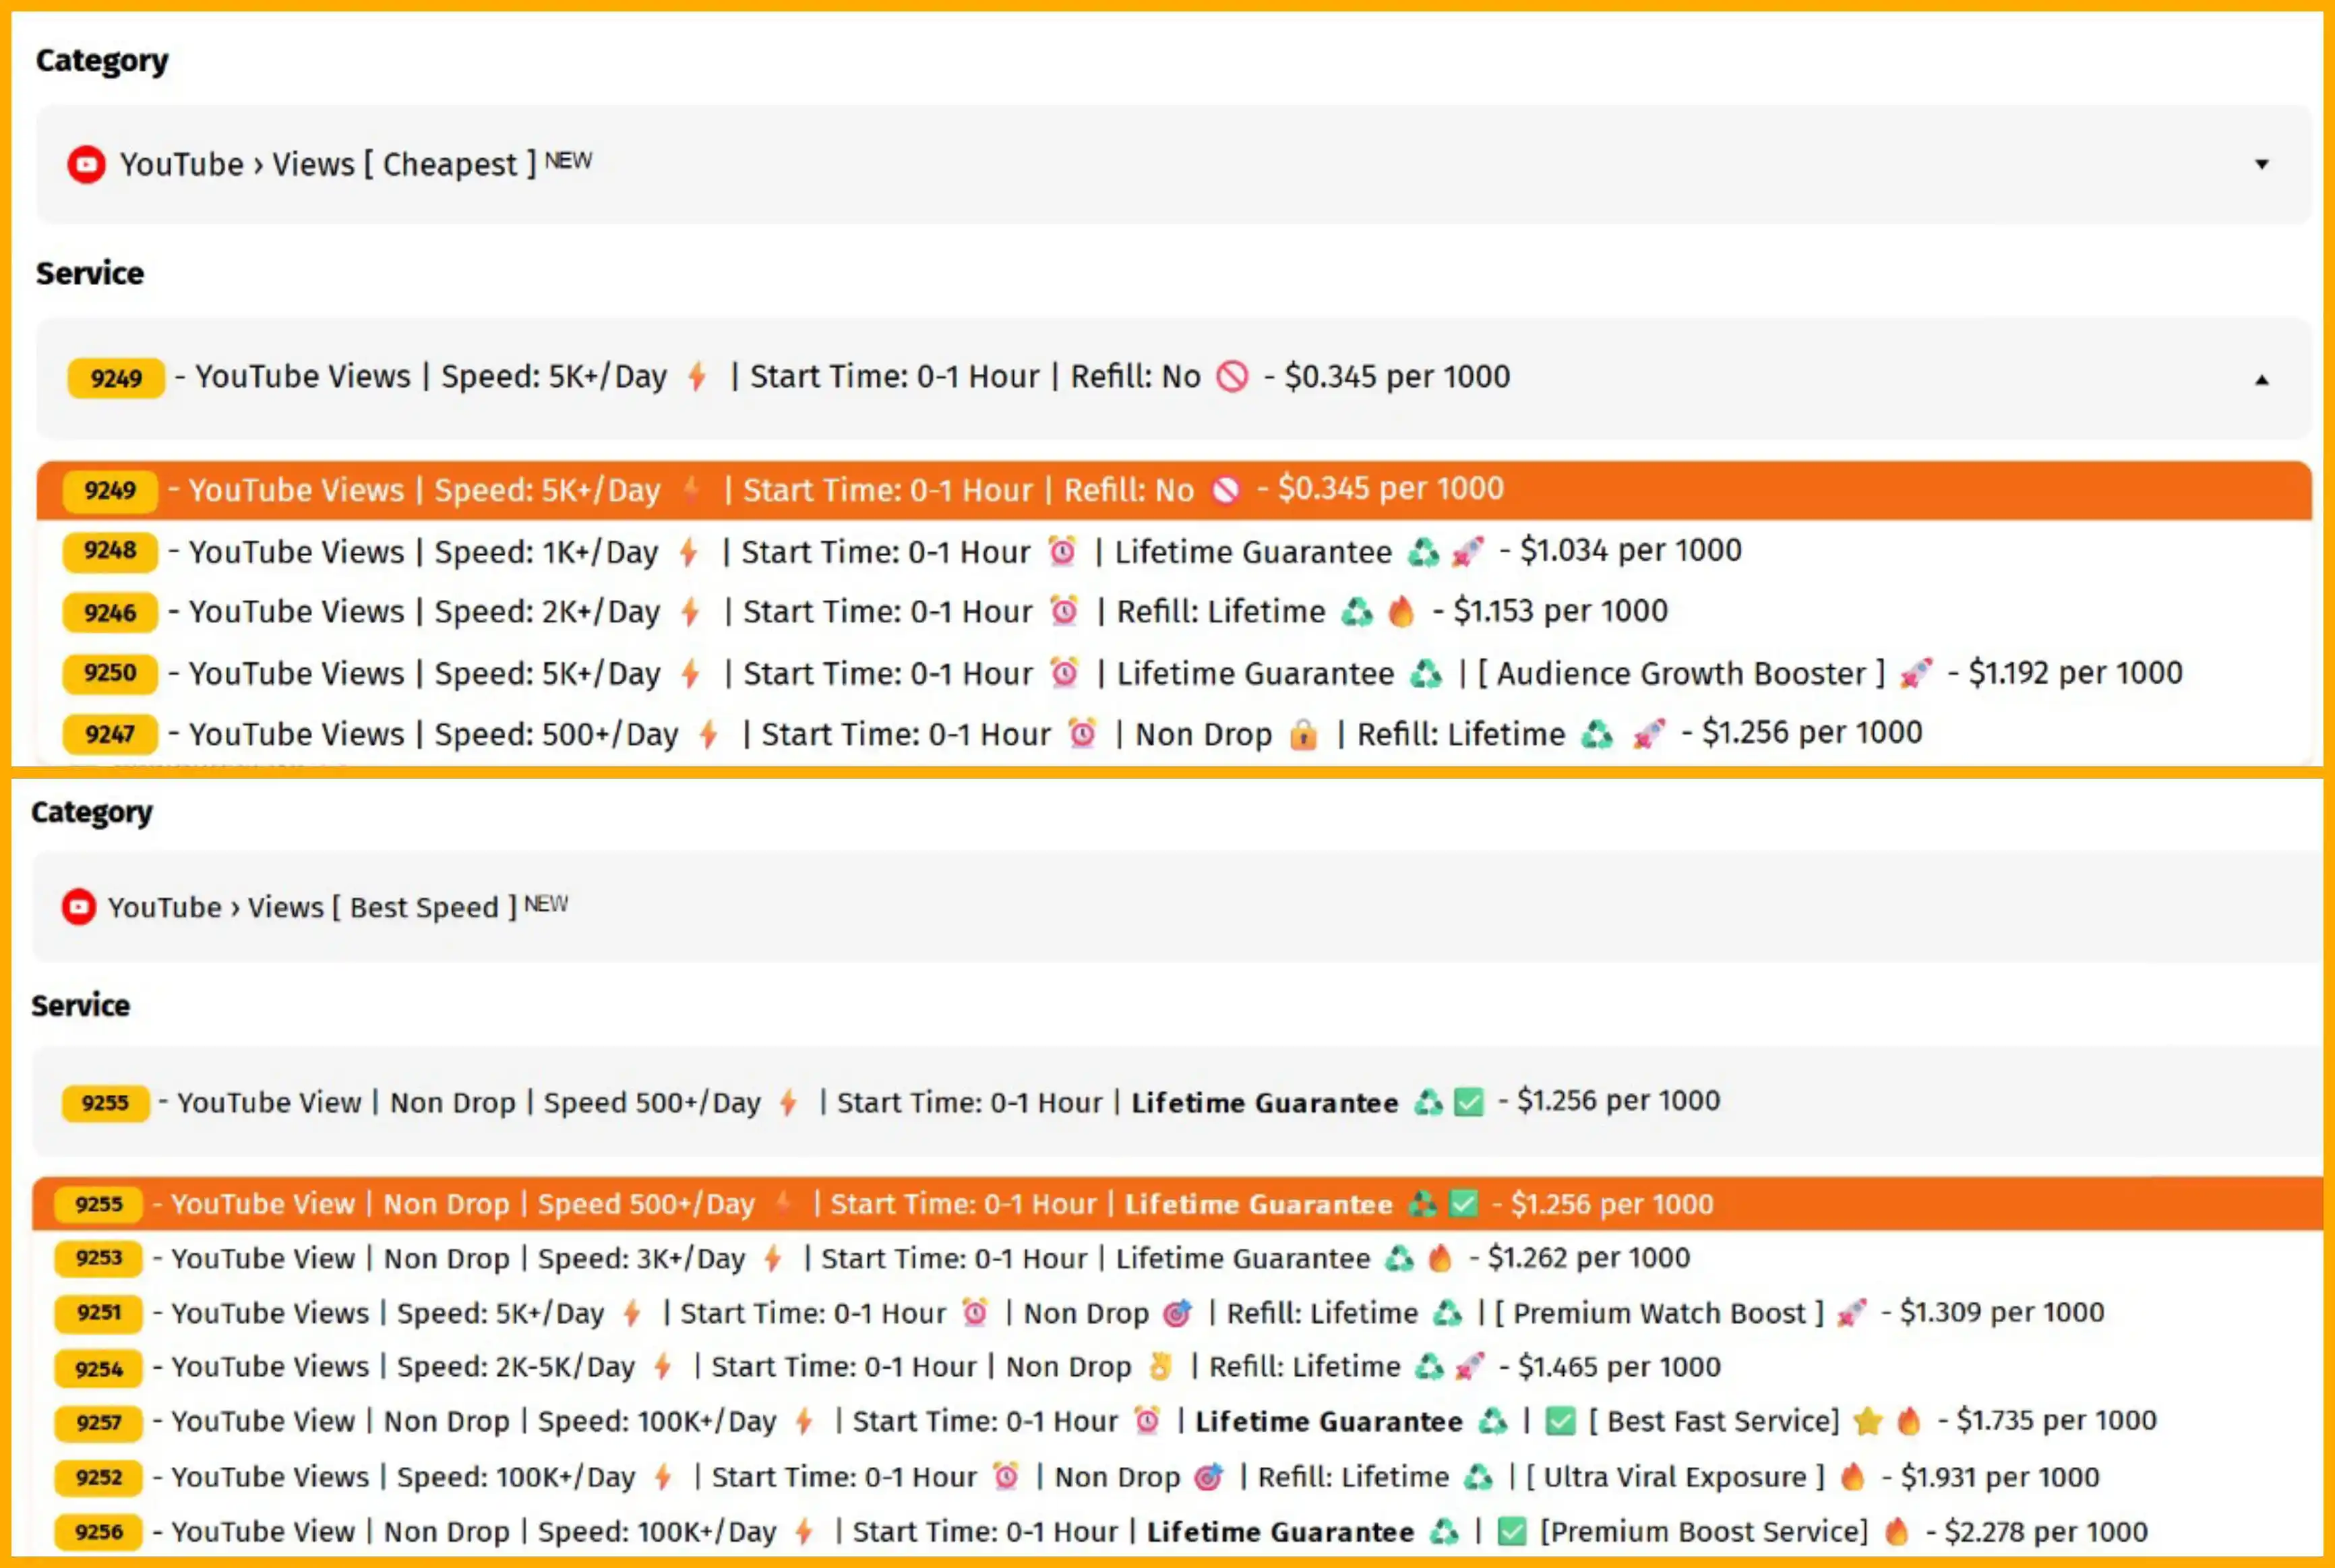Click the price text '$1.465 per 1000'
Image resolution: width=2335 pixels, height=1568 pixels.
pos(1619,1367)
